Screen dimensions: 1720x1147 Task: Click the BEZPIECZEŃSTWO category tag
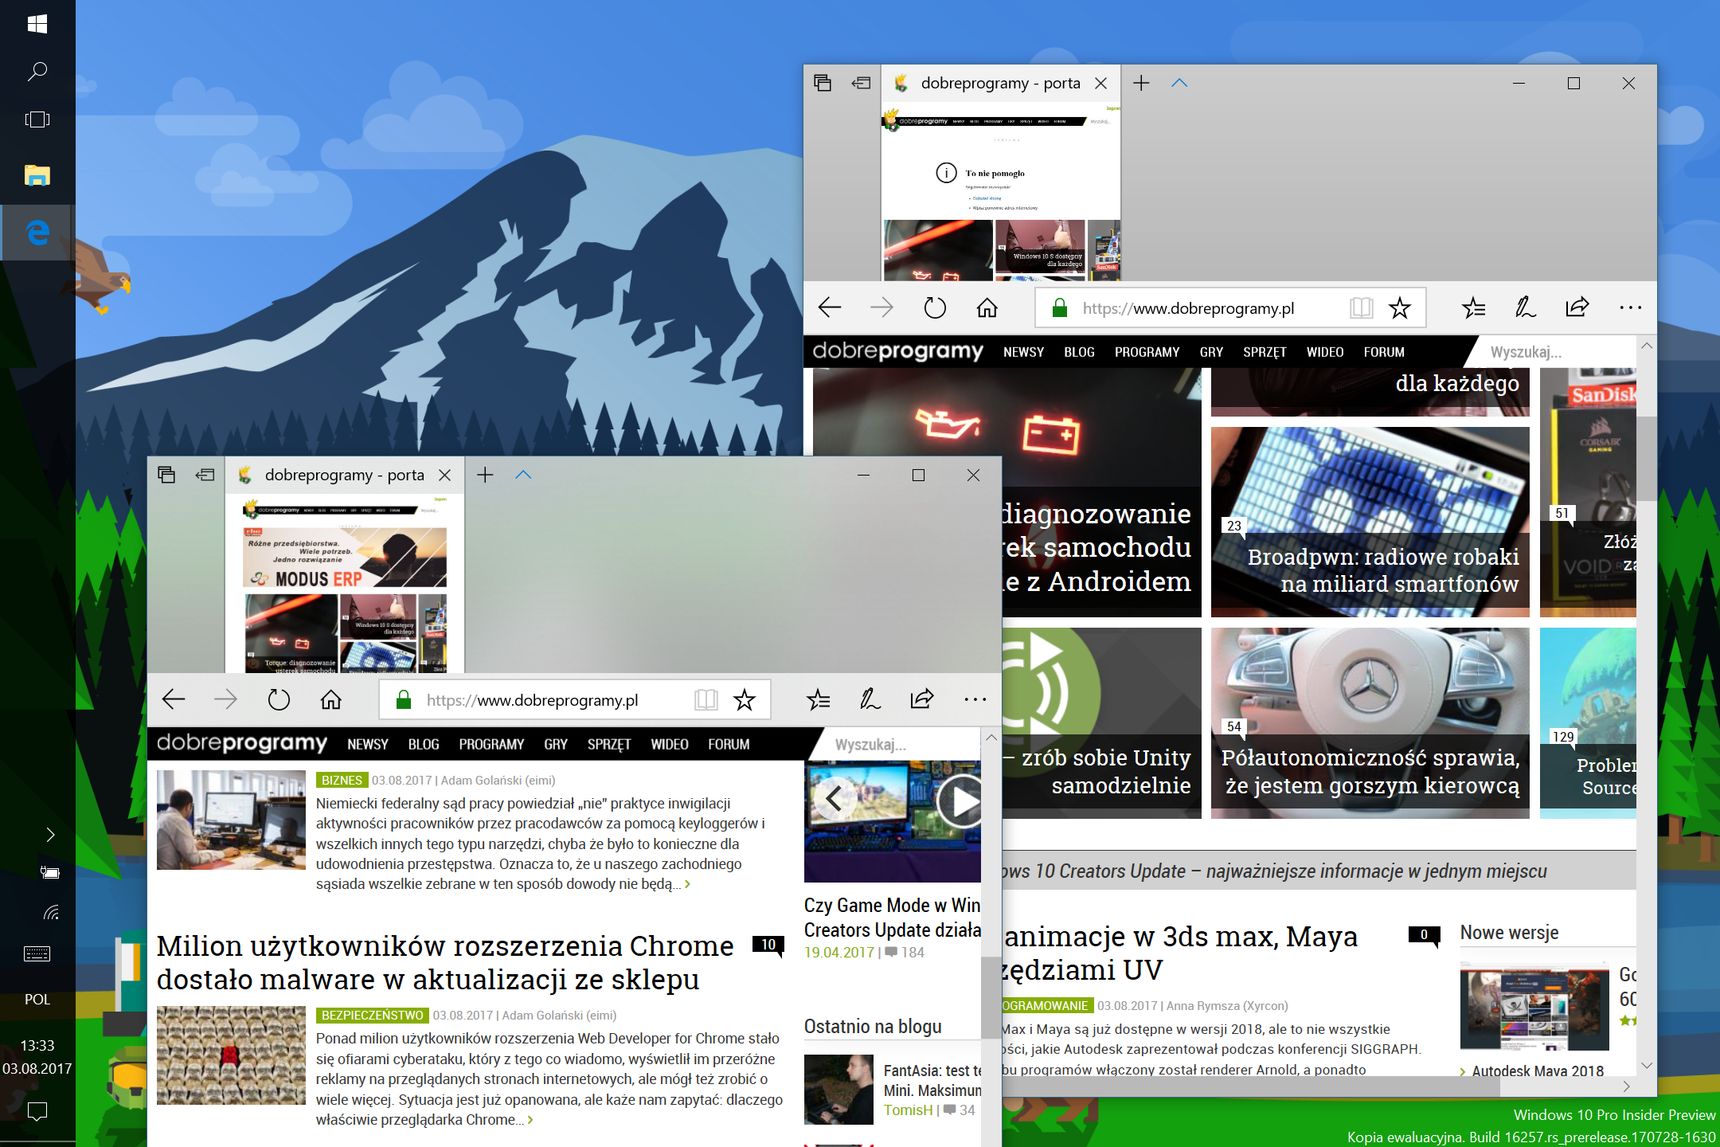(x=372, y=1015)
